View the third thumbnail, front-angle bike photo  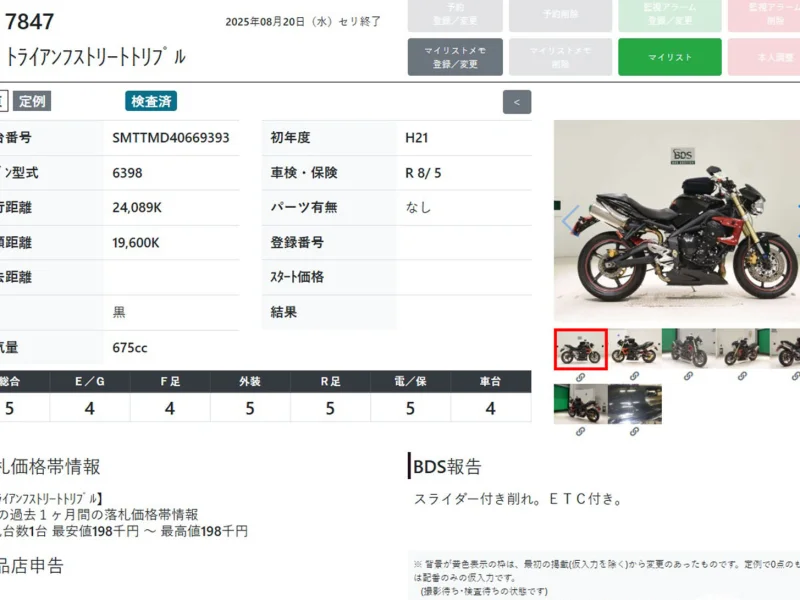tap(689, 348)
